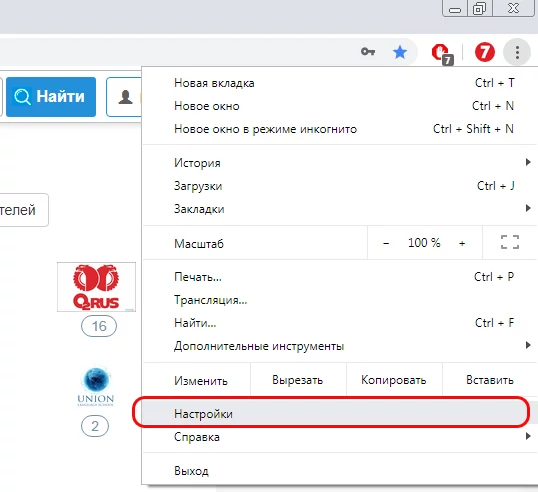The image size is (538, 492).
Task: Decrease zoom with the minus button
Action: click(x=386, y=243)
